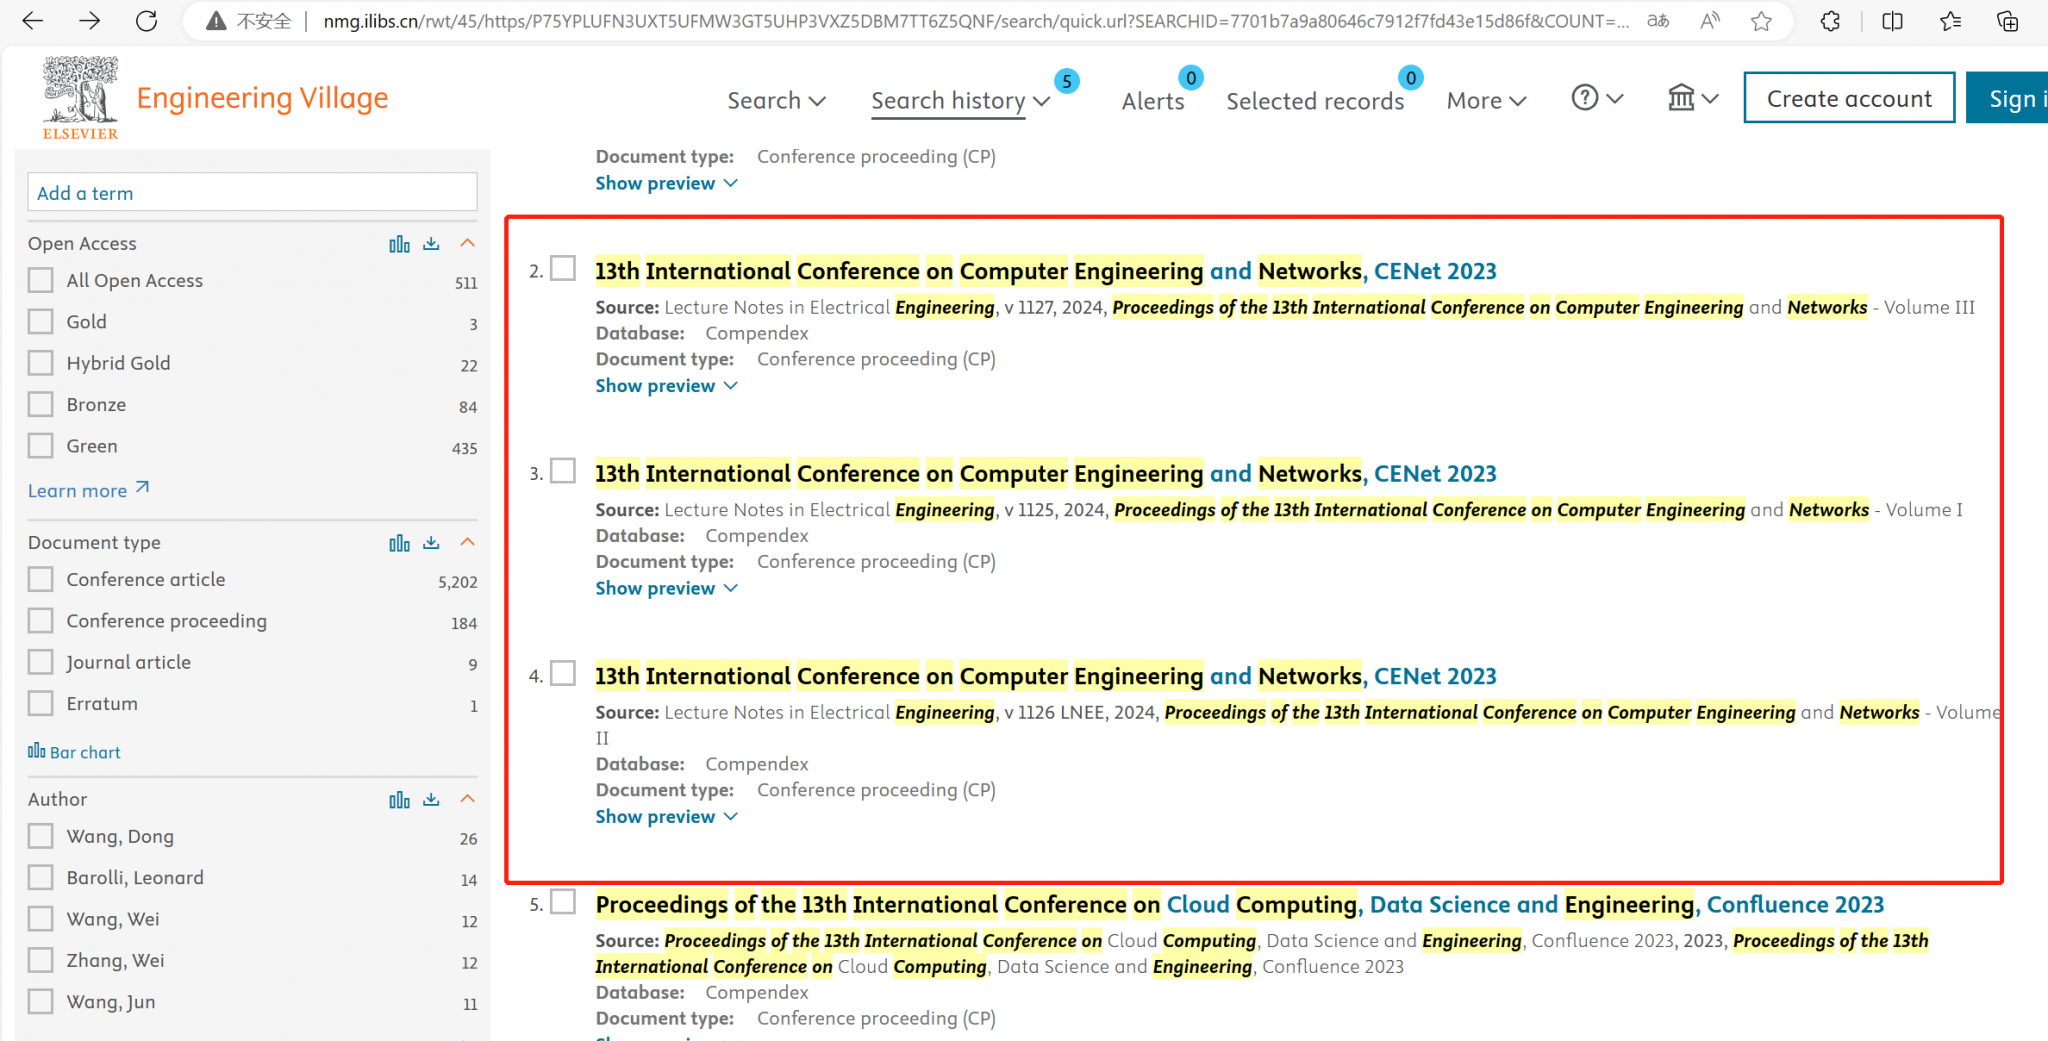
Task: Select Erratum document type checkbox
Action: tap(40, 703)
